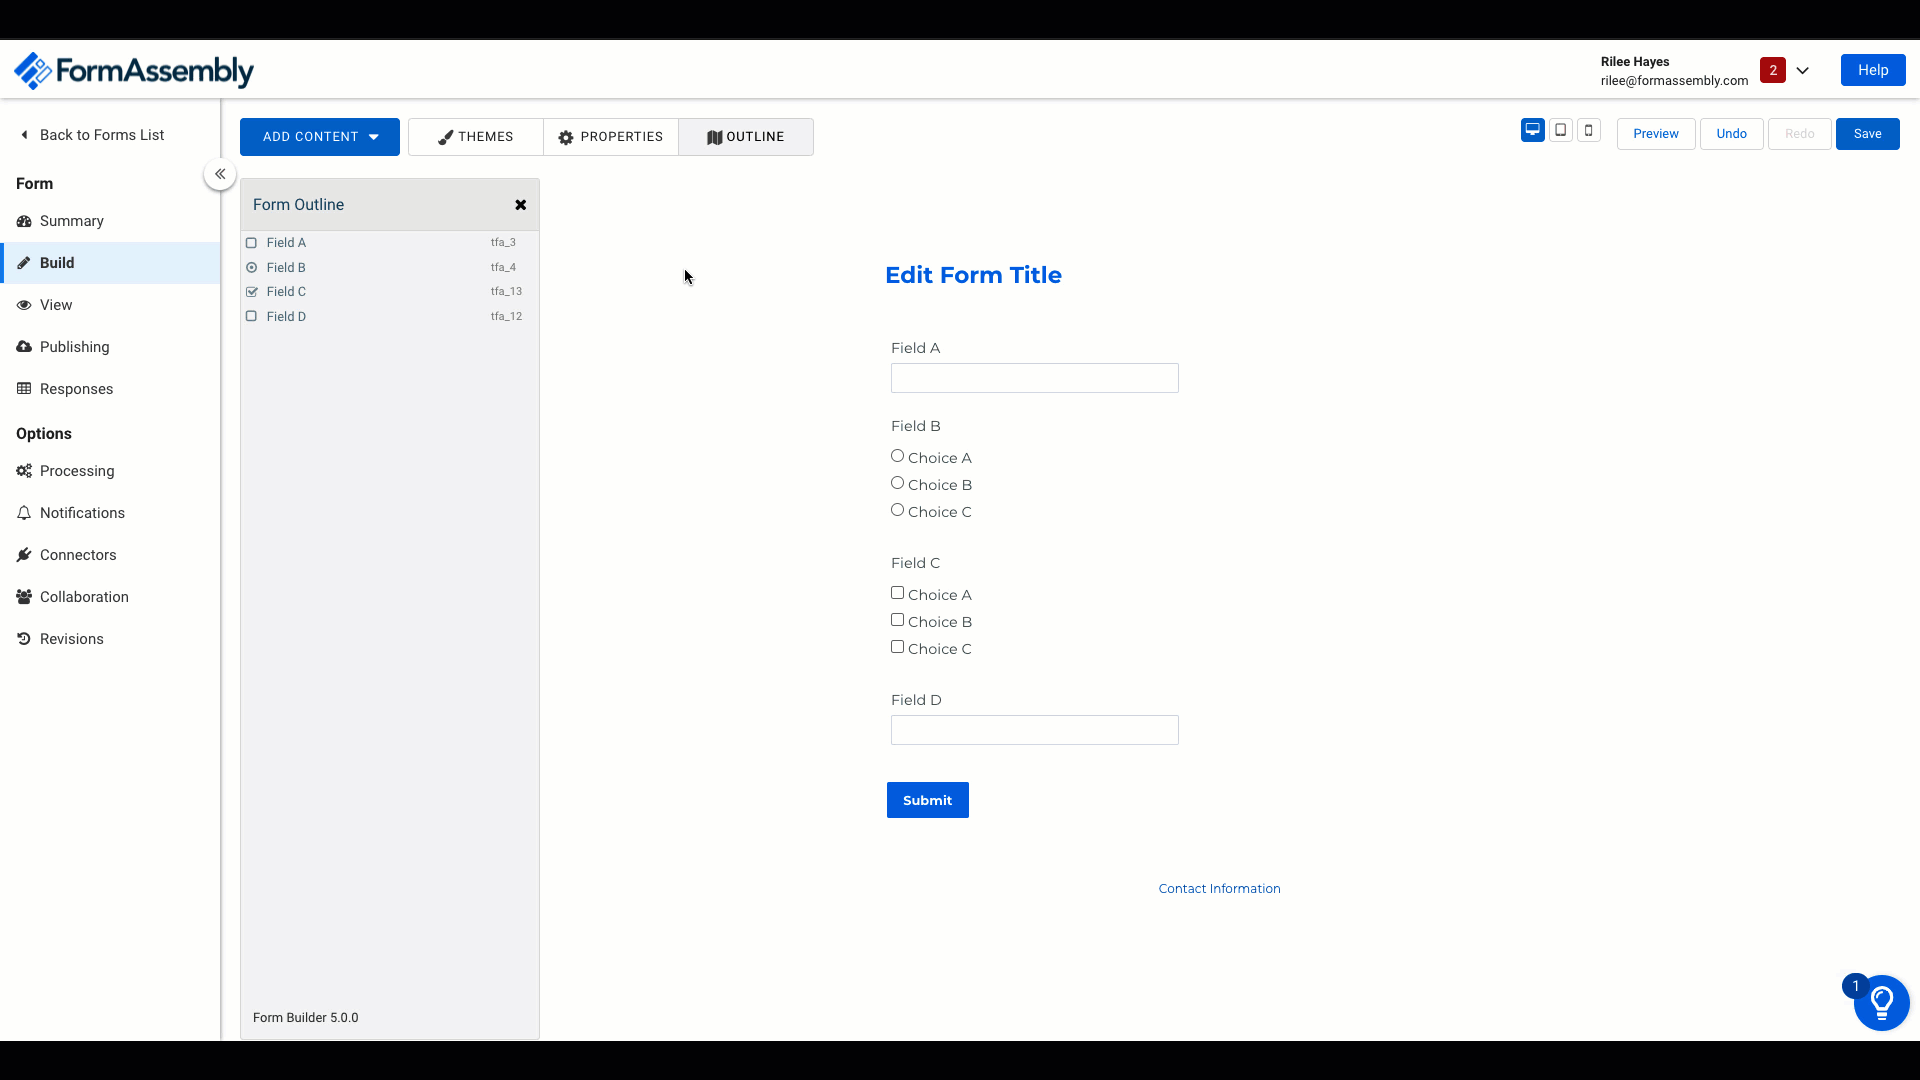
Task: Switch to desktop preview mode icon
Action: point(1532,130)
